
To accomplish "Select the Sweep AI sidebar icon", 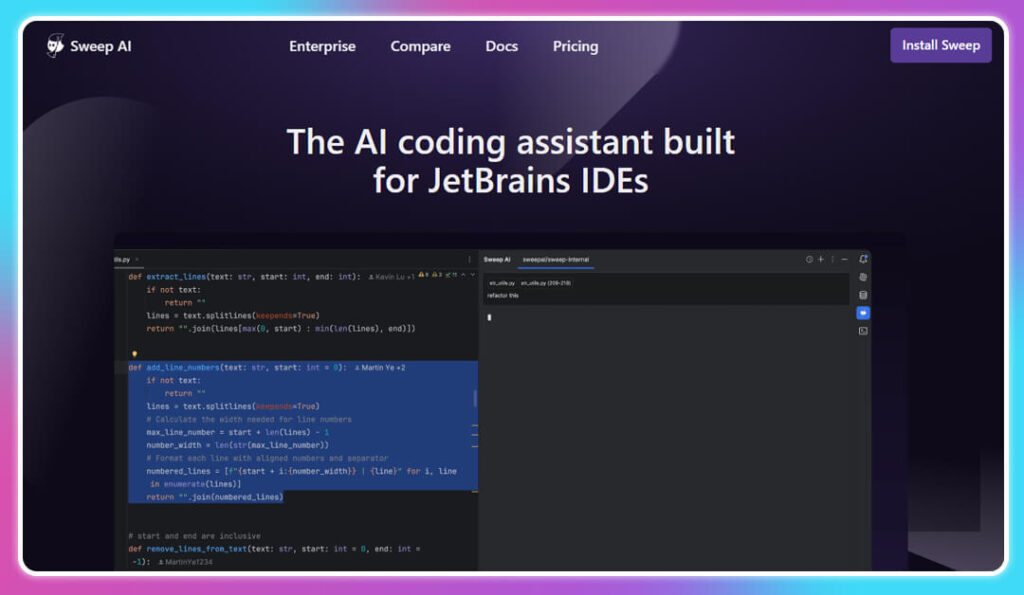I will pyautogui.click(x=864, y=313).
